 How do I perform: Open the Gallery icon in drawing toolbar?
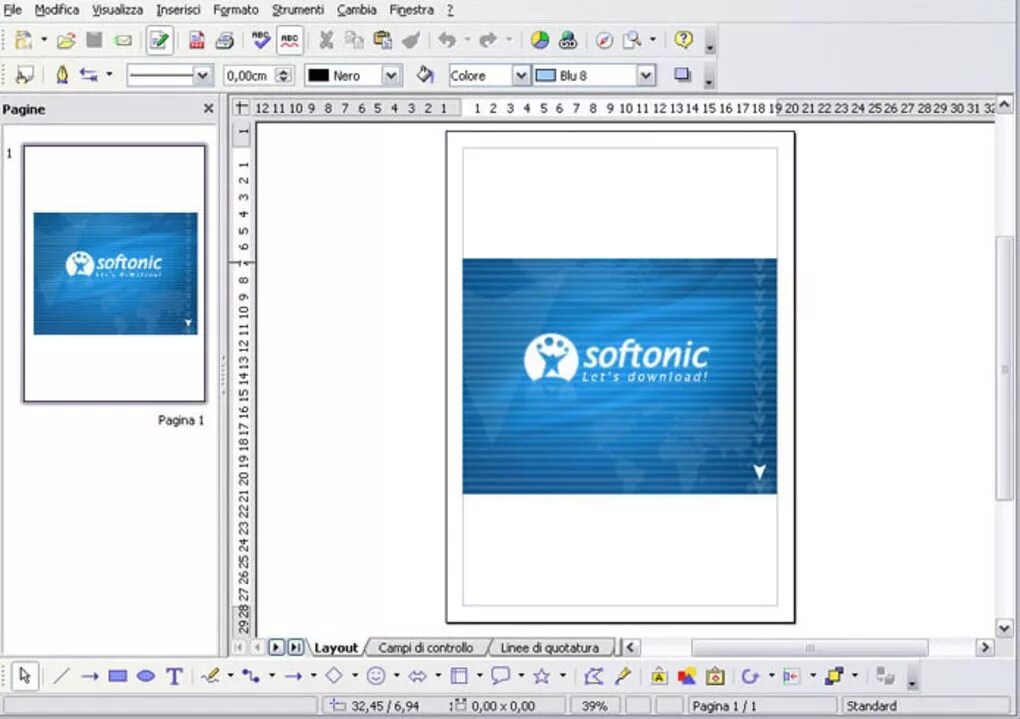tap(715, 677)
